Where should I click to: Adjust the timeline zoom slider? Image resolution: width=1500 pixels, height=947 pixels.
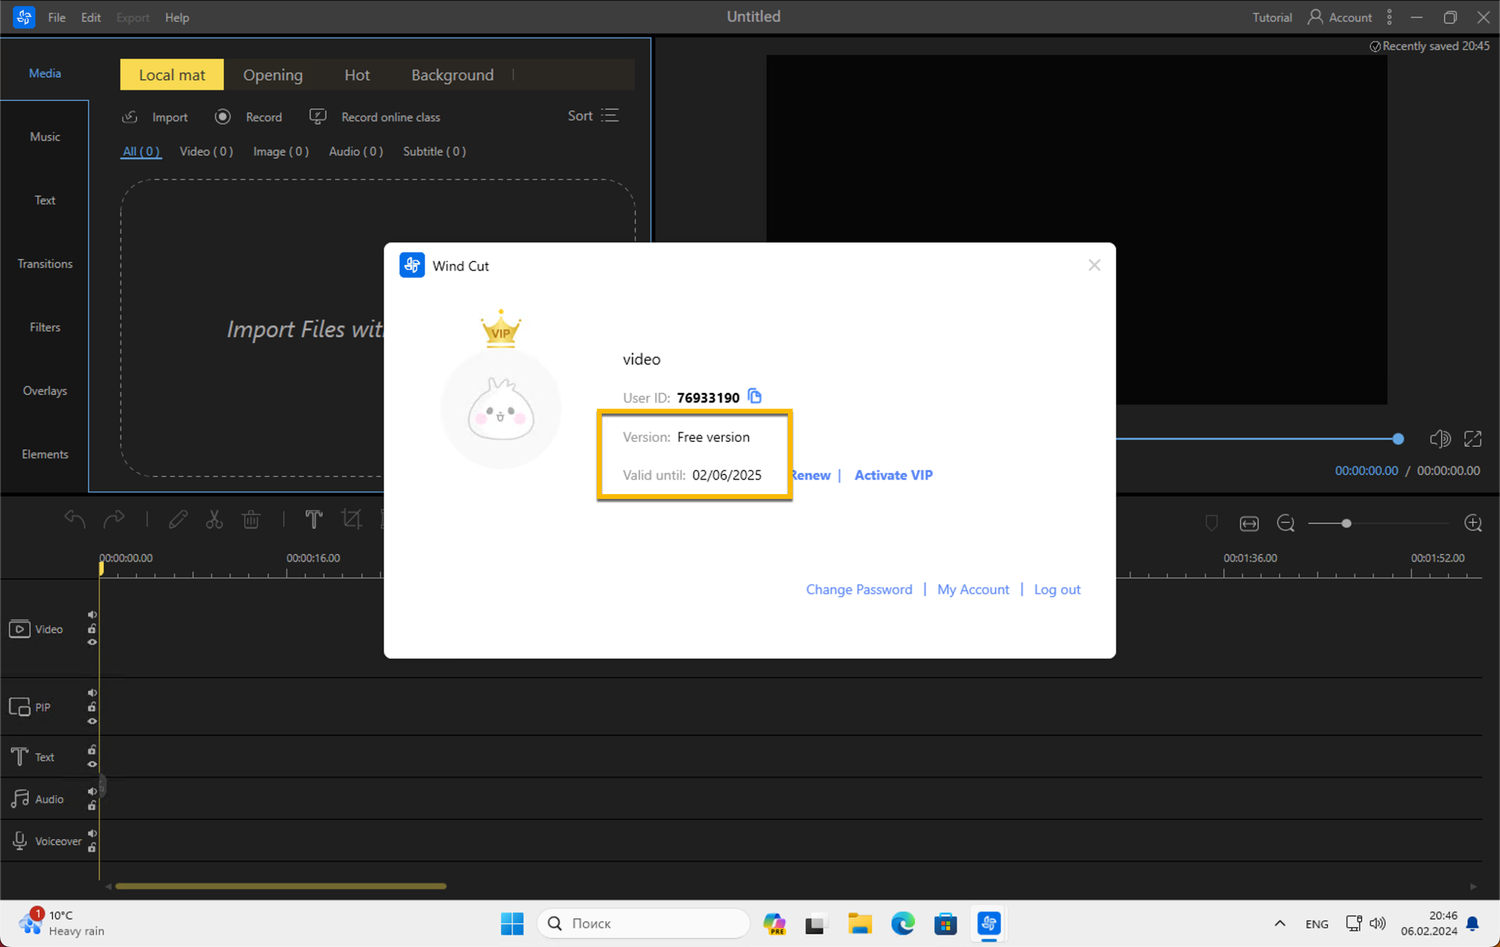coord(1379,523)
